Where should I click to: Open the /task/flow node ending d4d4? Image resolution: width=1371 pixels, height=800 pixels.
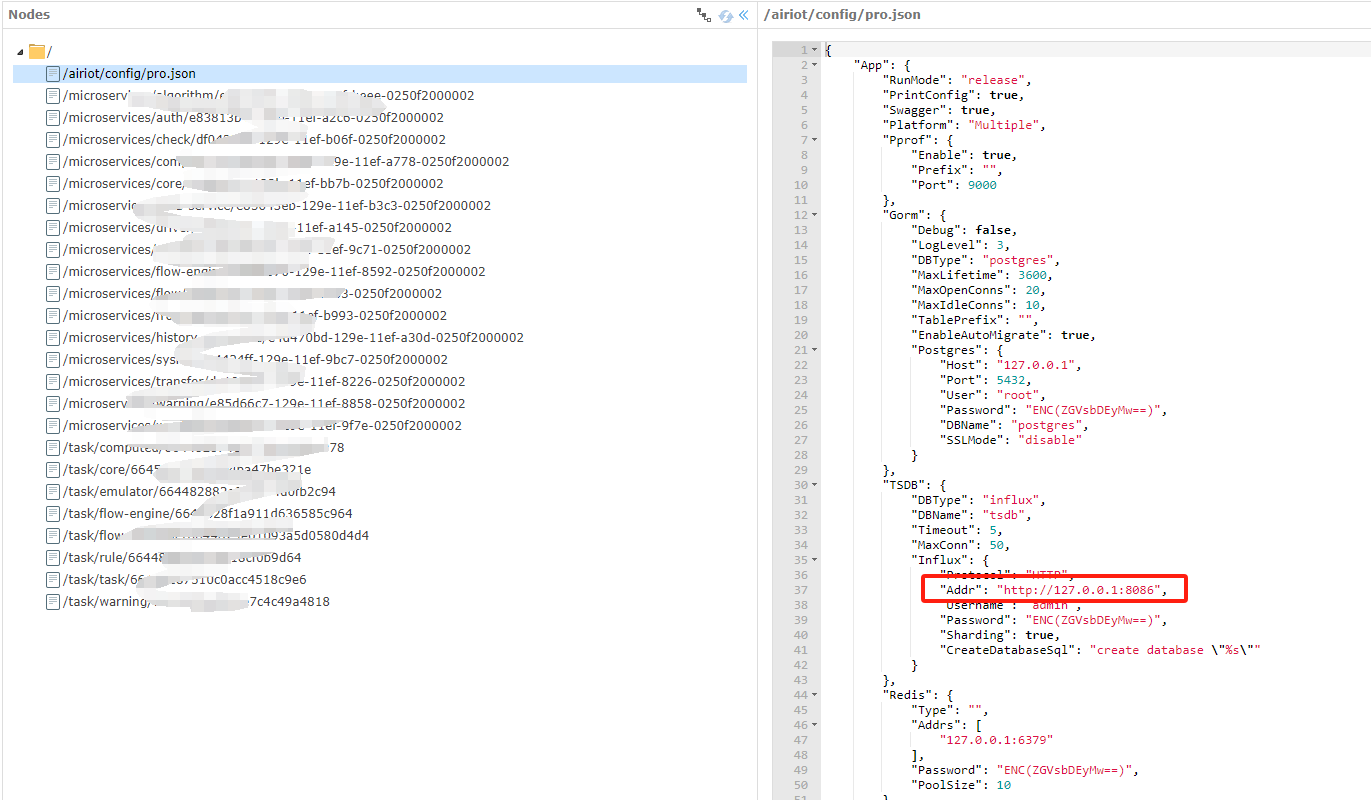(215, 536)
